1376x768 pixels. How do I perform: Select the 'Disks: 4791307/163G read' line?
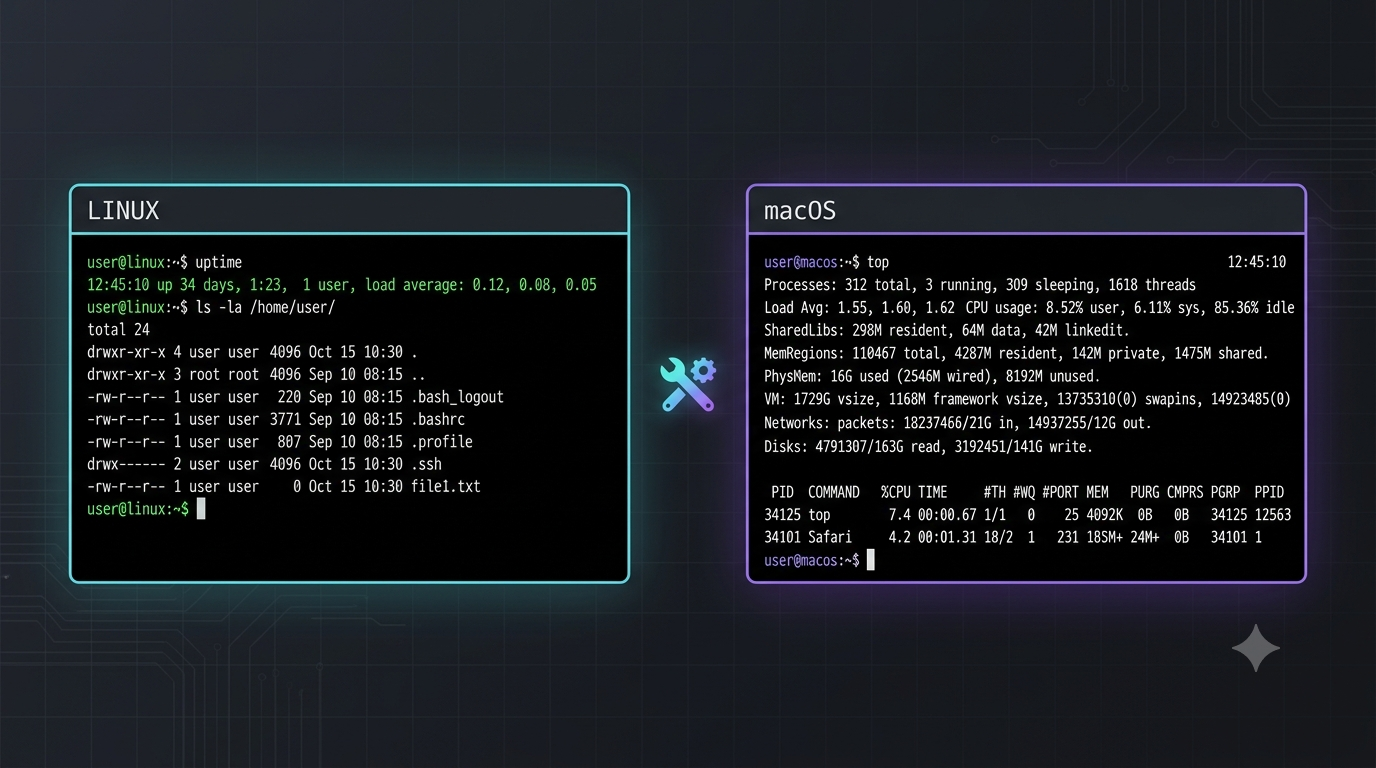pos(928,446)
